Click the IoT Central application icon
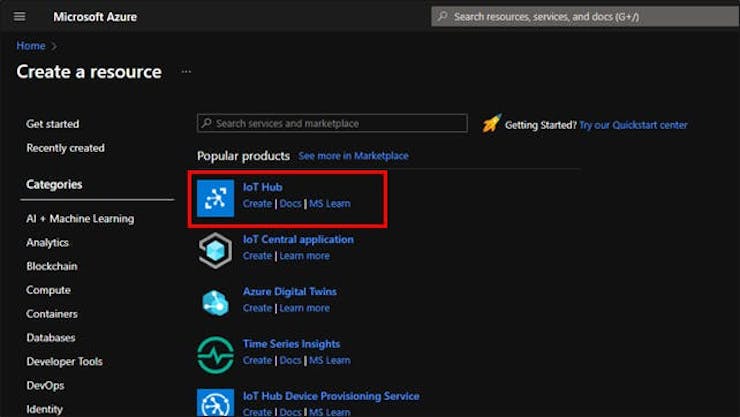 pos(215,250)
